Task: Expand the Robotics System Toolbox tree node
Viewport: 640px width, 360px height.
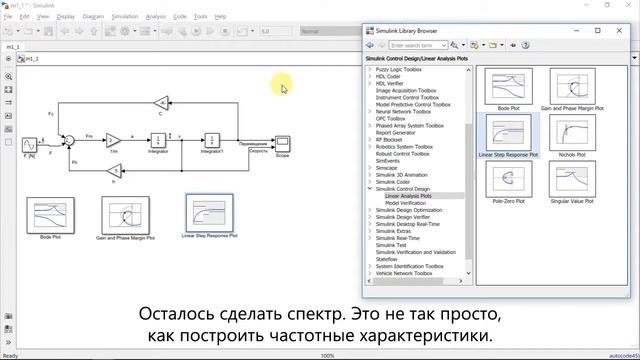Action: 370,147
